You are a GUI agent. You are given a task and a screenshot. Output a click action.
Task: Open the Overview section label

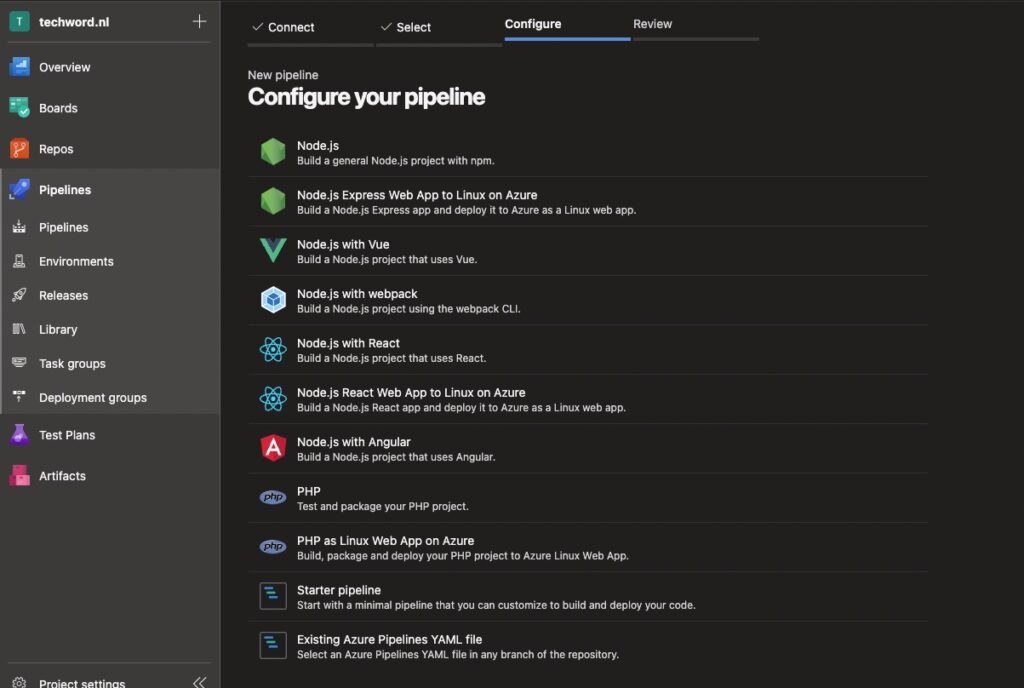65,67
